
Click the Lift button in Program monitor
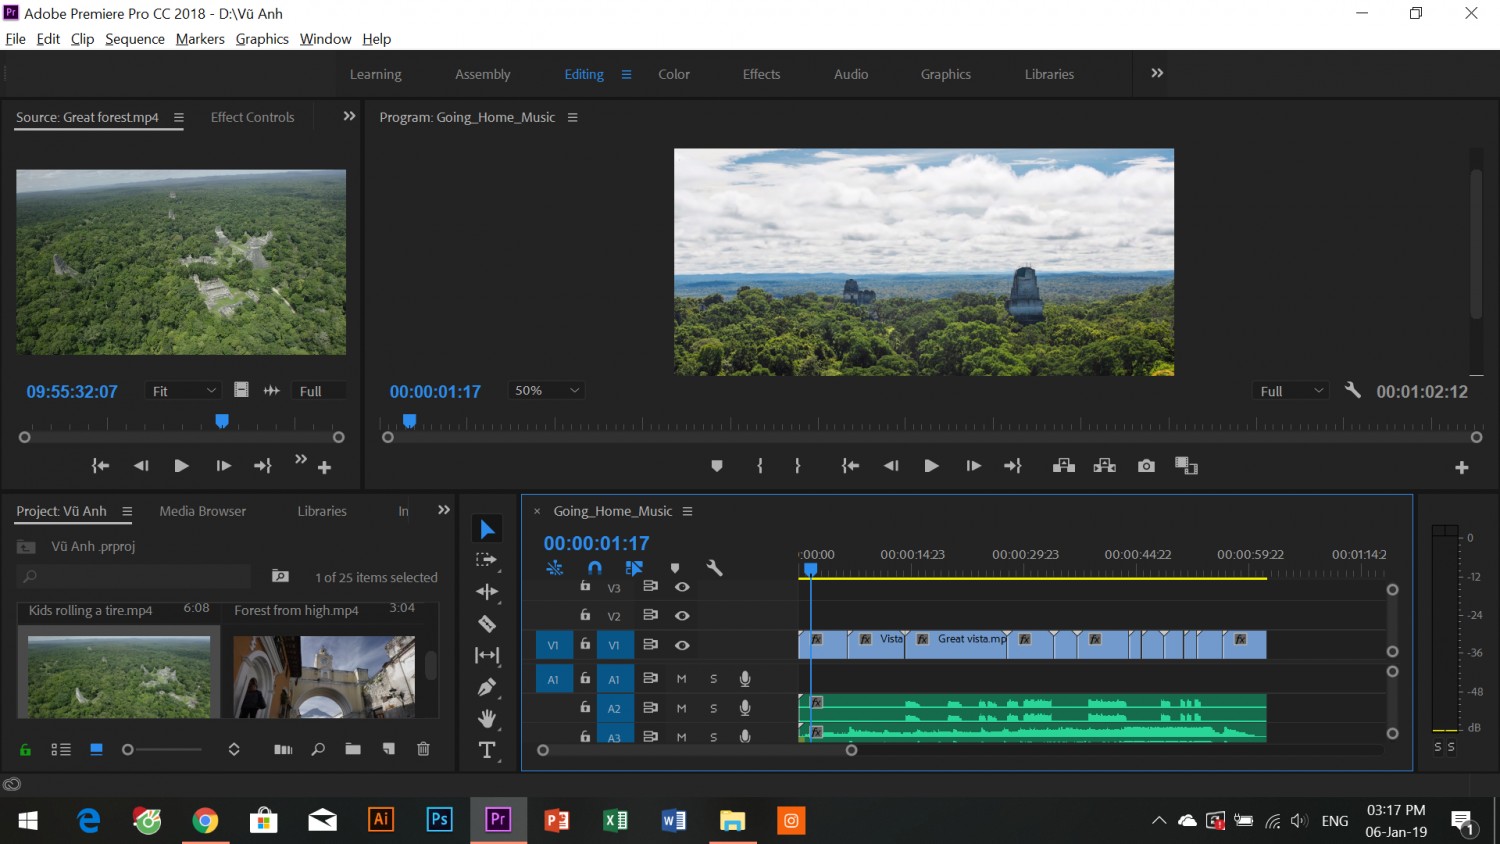(1064, 466)
